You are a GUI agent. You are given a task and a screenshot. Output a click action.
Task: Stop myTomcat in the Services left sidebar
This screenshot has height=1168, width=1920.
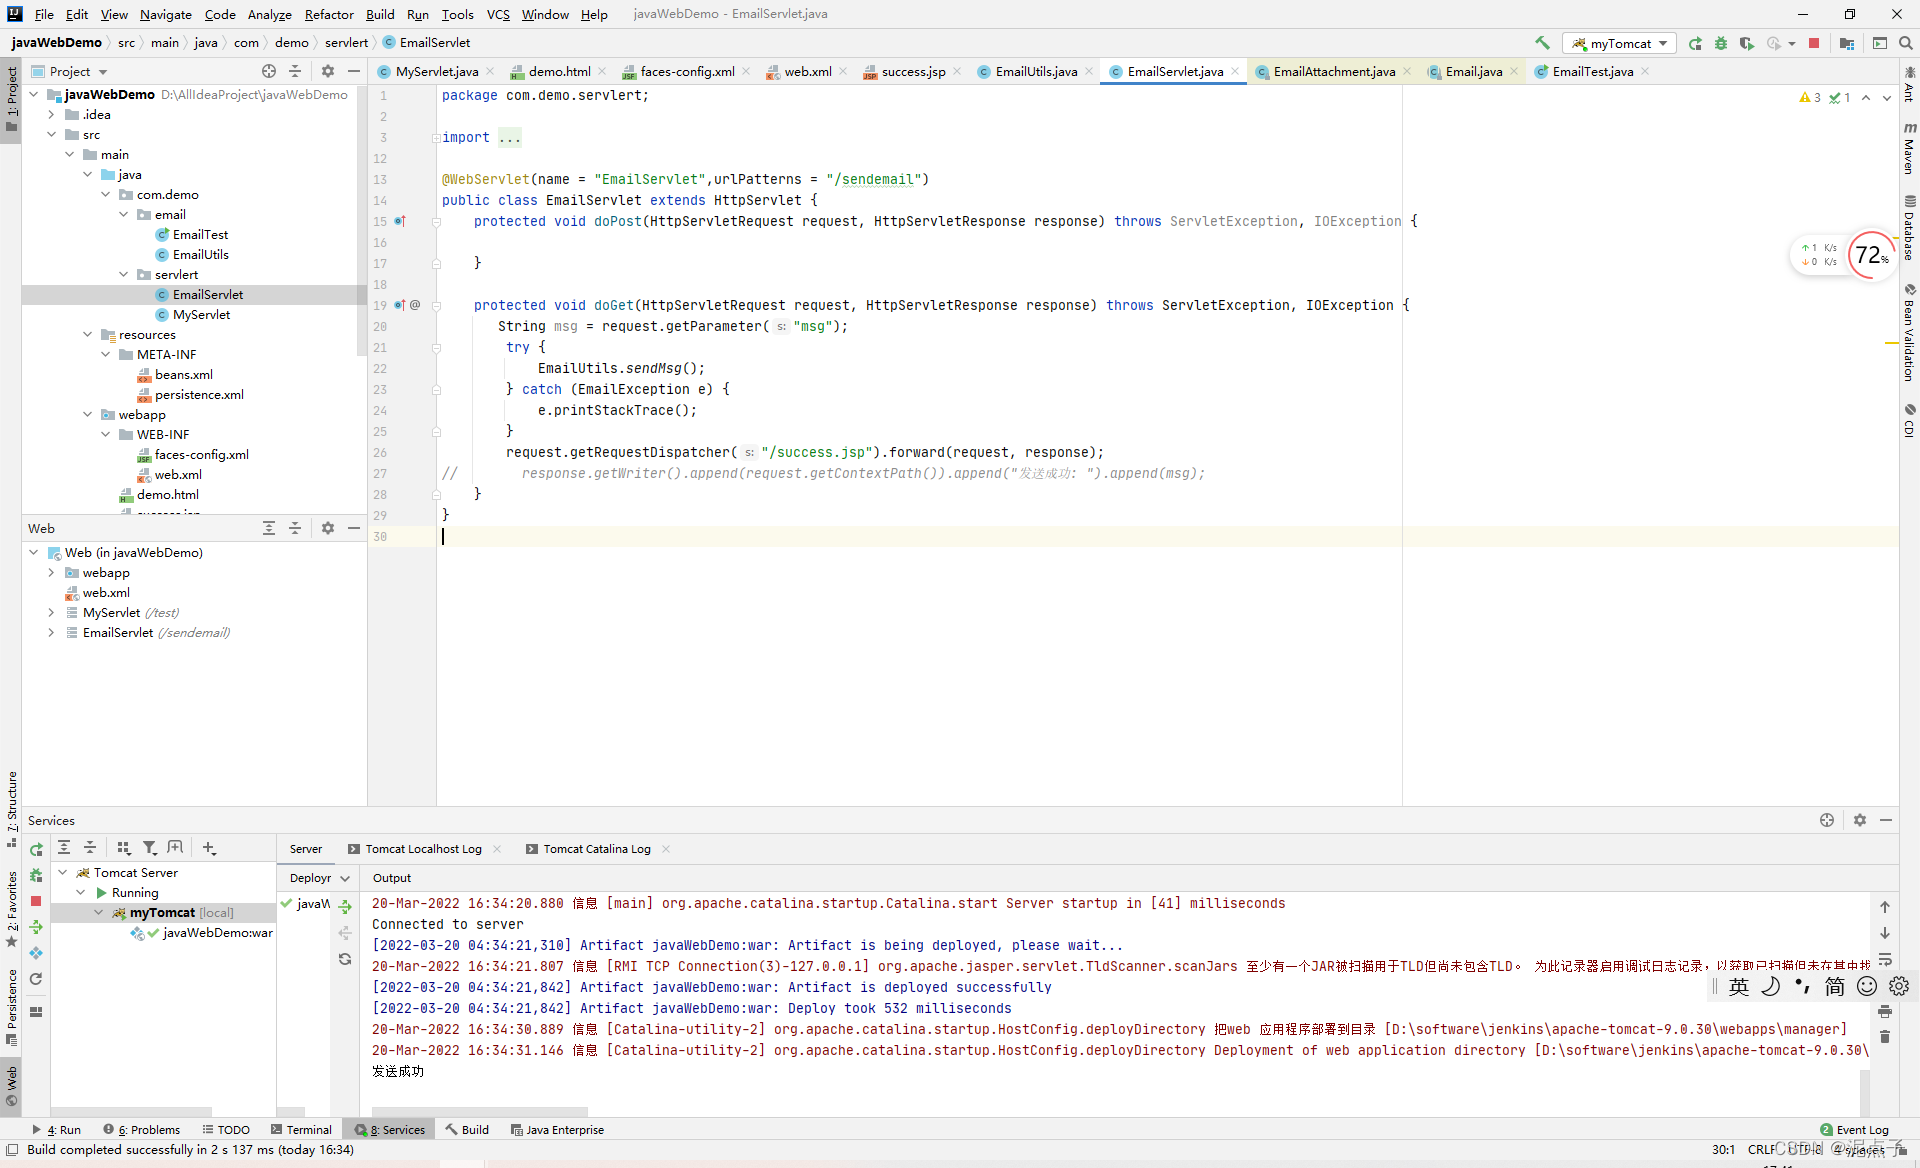click(36, 901)
